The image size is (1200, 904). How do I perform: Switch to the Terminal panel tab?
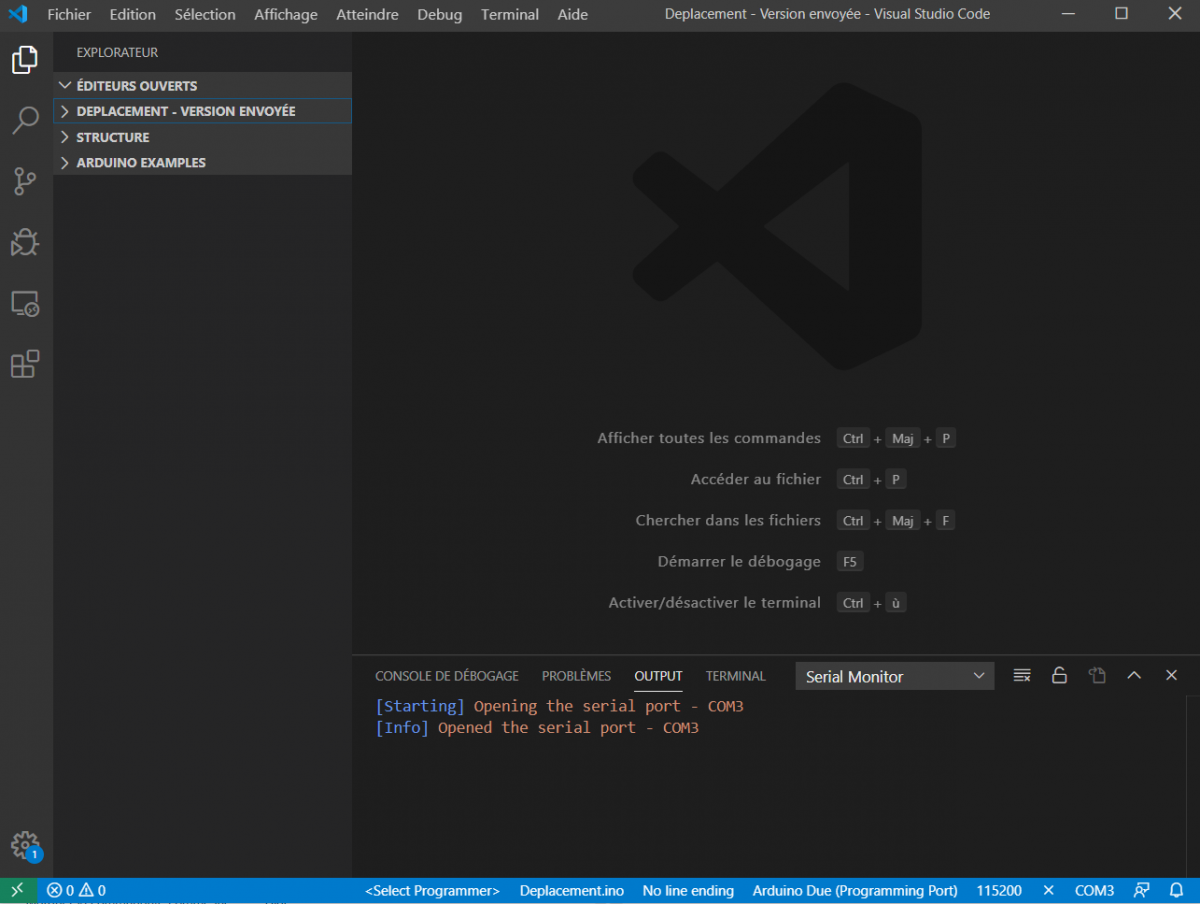click(735, 676)
